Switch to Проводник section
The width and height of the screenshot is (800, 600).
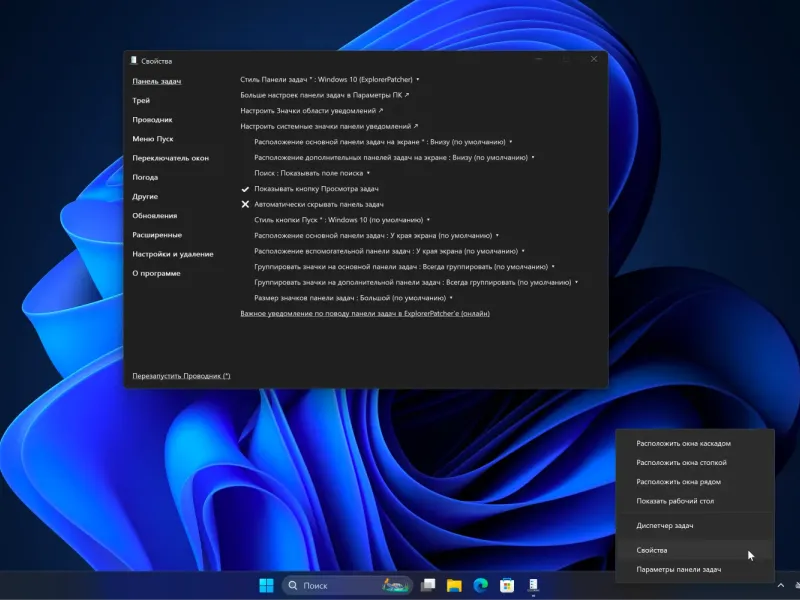[x=153, y=119]
